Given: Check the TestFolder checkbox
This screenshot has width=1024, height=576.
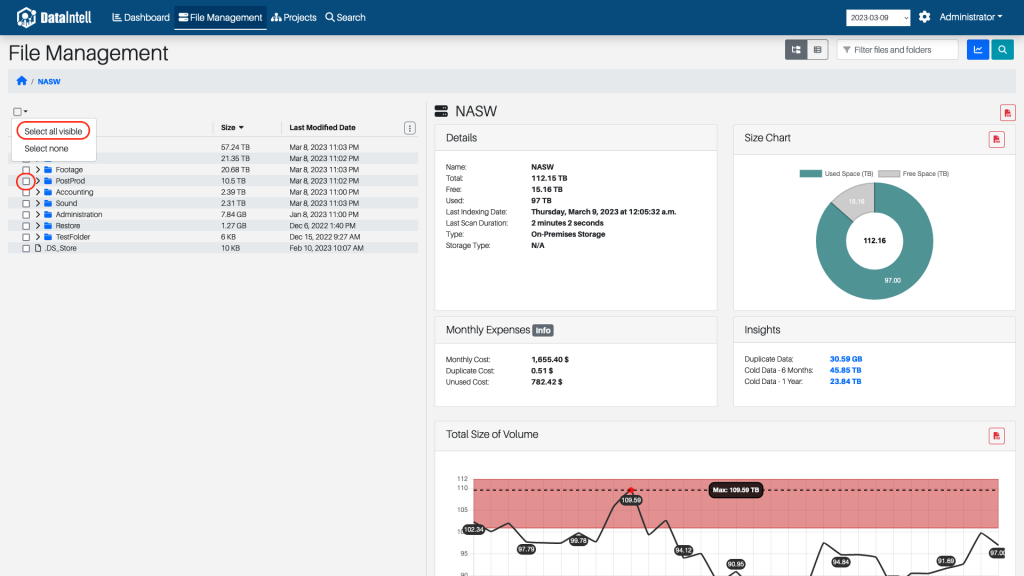Looking at the screenshot, I should (26, 237).
